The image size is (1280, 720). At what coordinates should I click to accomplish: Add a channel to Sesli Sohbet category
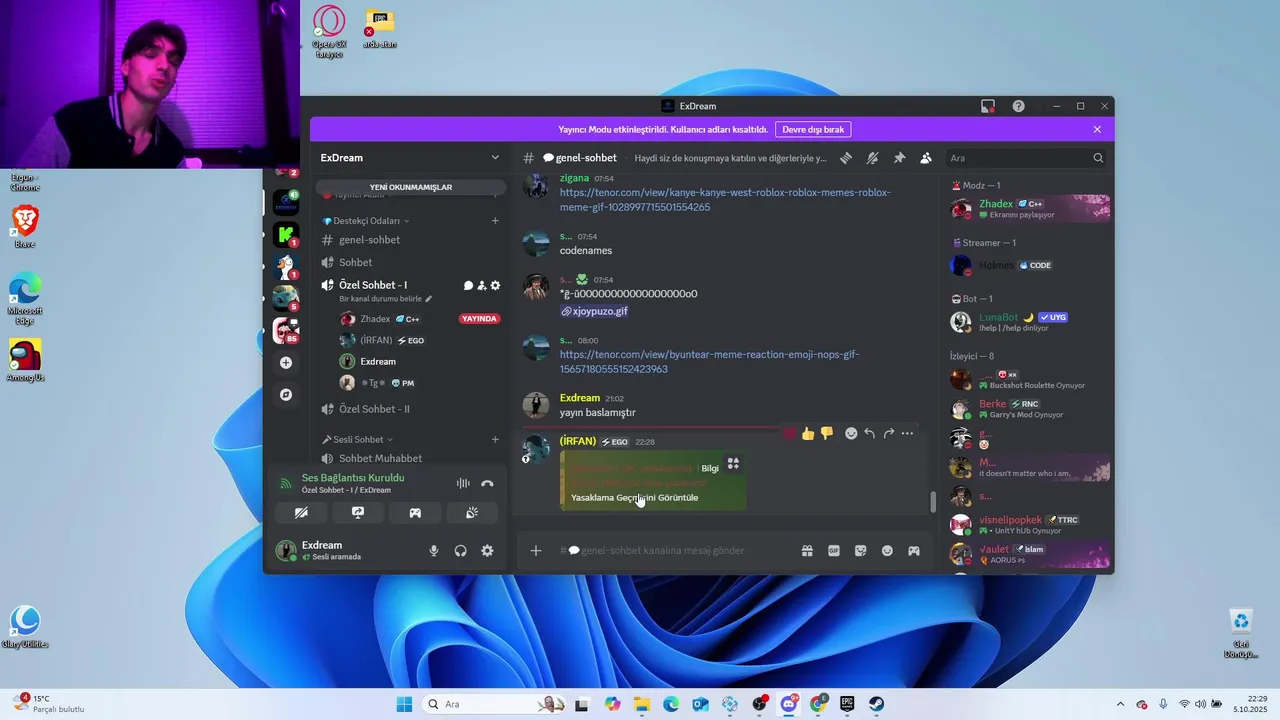[495, 439]
